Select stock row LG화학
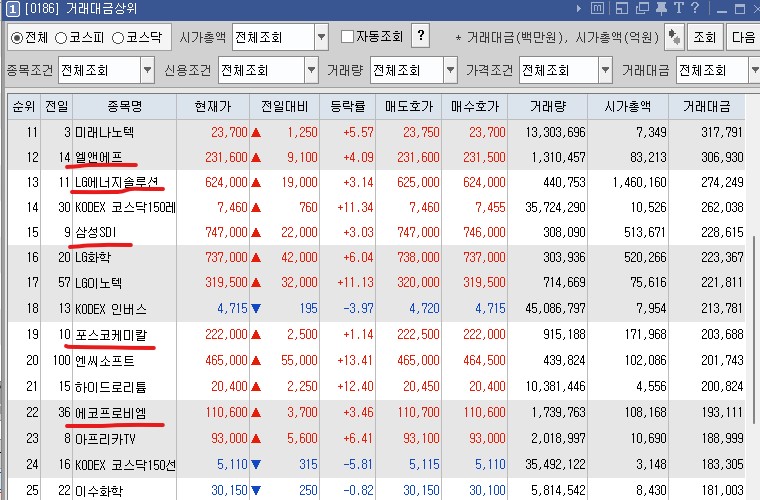Image resolution: width=760 pixels, height=500 pixels. (376, 257)
